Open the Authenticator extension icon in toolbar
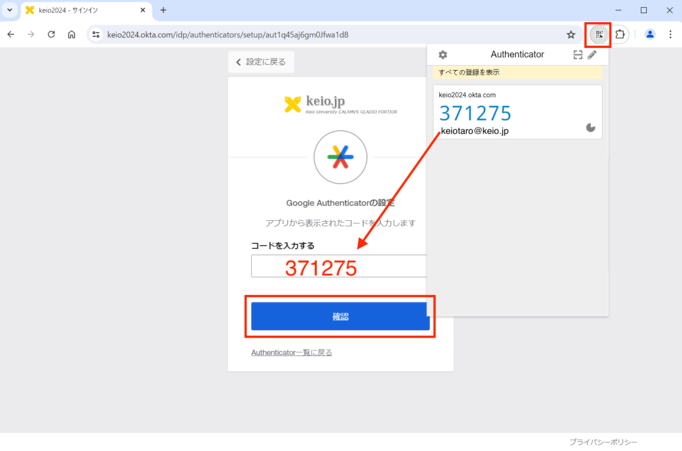Screen dimensions: 682x451 click(599, 34)
